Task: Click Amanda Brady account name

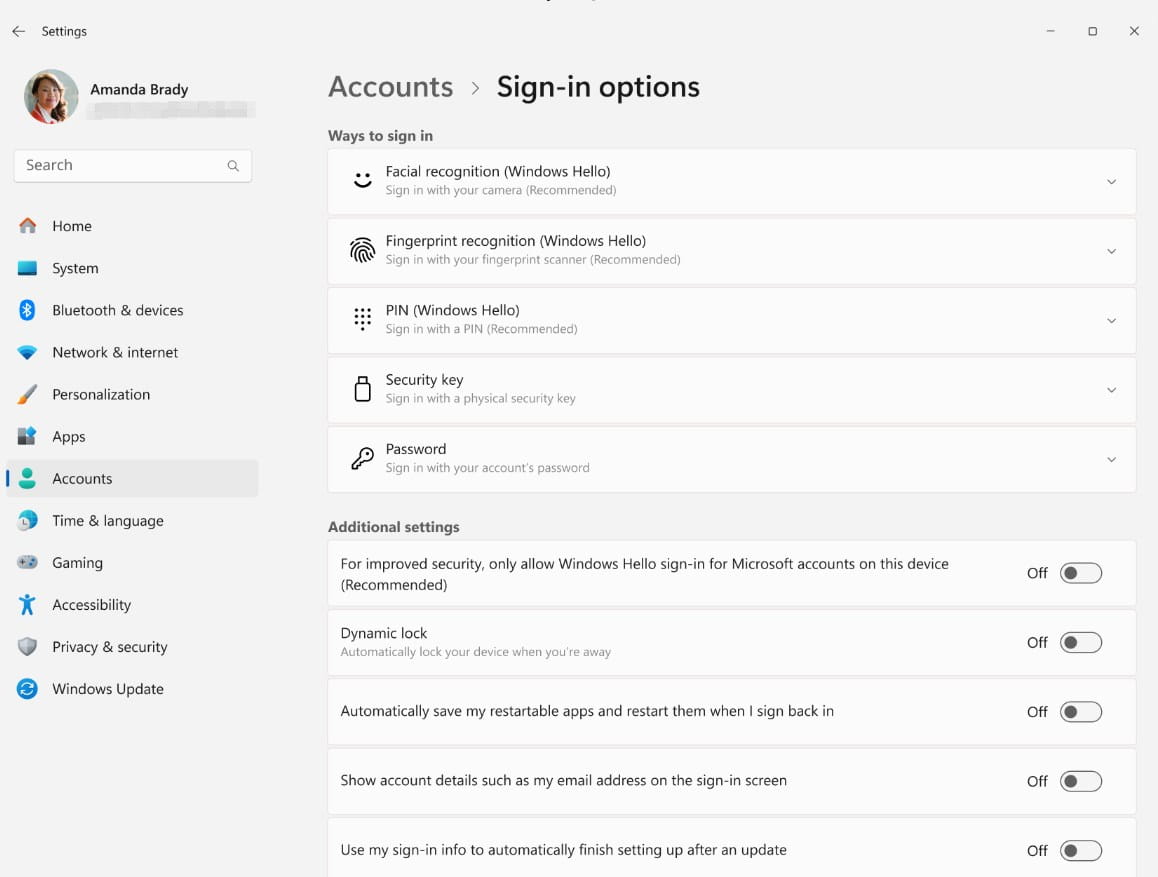Action: 139,89
